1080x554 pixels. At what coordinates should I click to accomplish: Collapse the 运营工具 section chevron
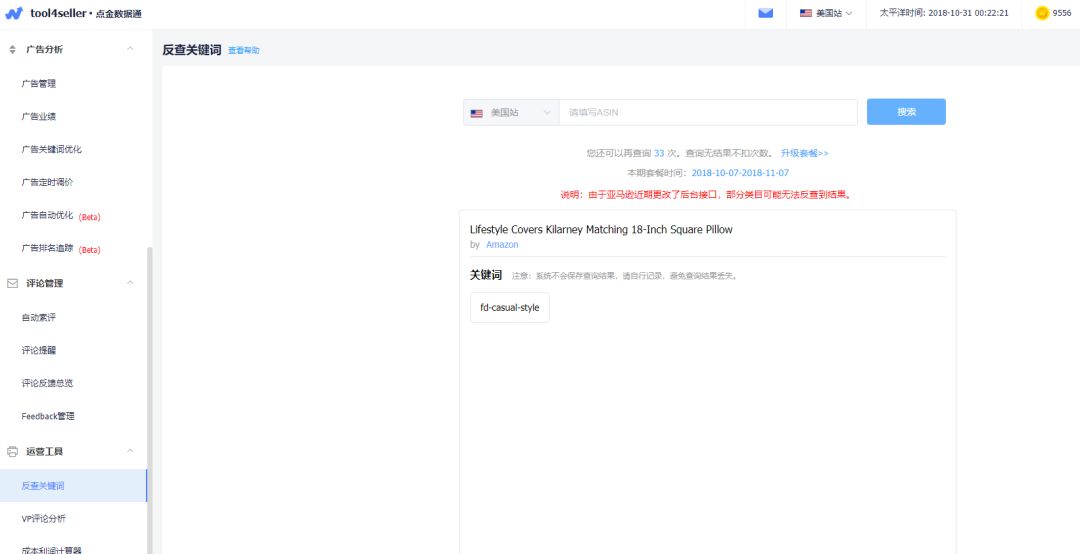[x=130, y=451]
